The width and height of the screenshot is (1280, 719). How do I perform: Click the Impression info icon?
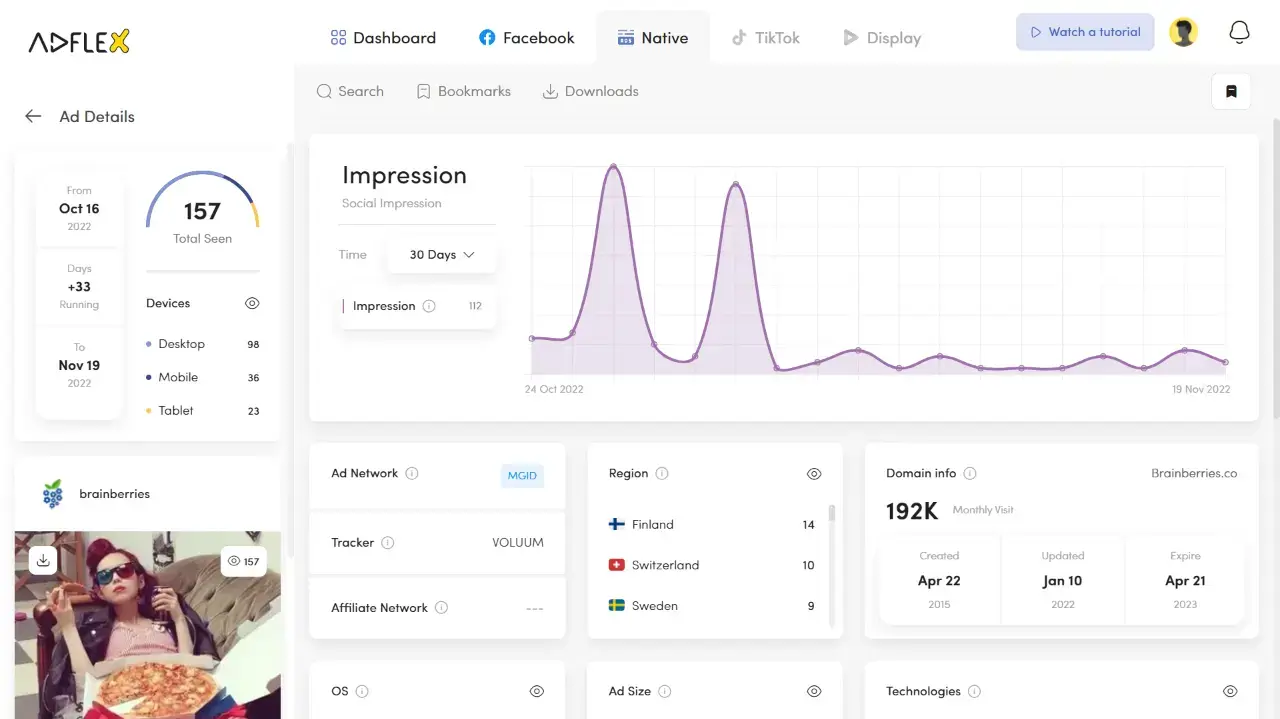pyautogui.click(x=429, y=306)
